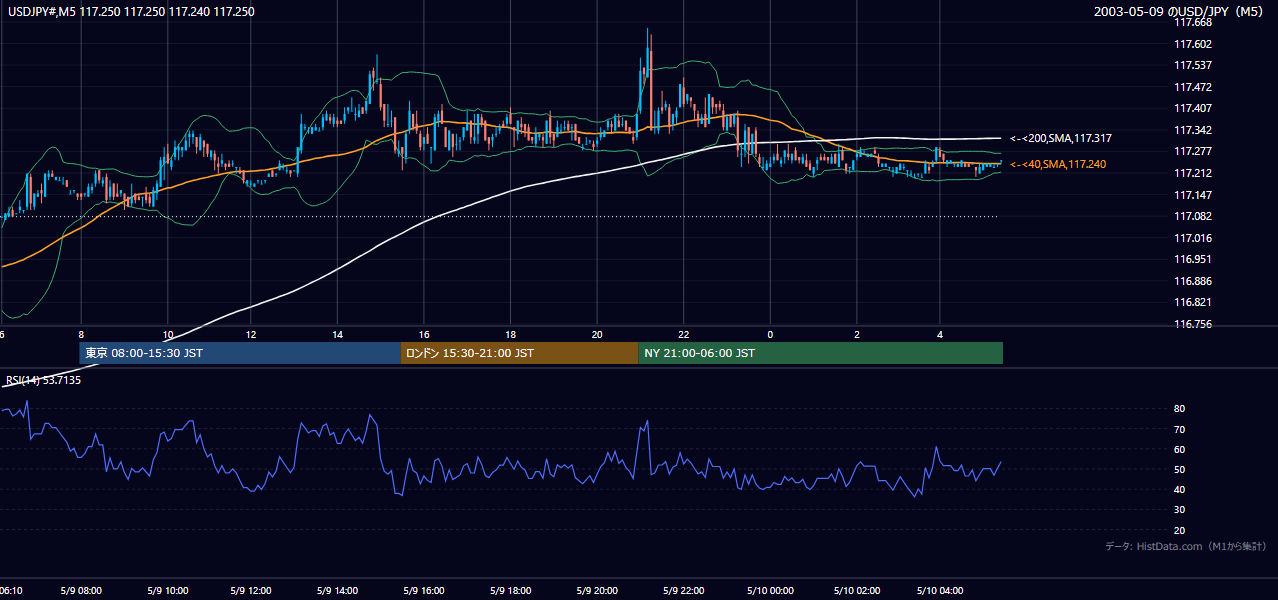1278x600 pixels.
Task: Click RSI scale level 70
Action: point(1180,429)
